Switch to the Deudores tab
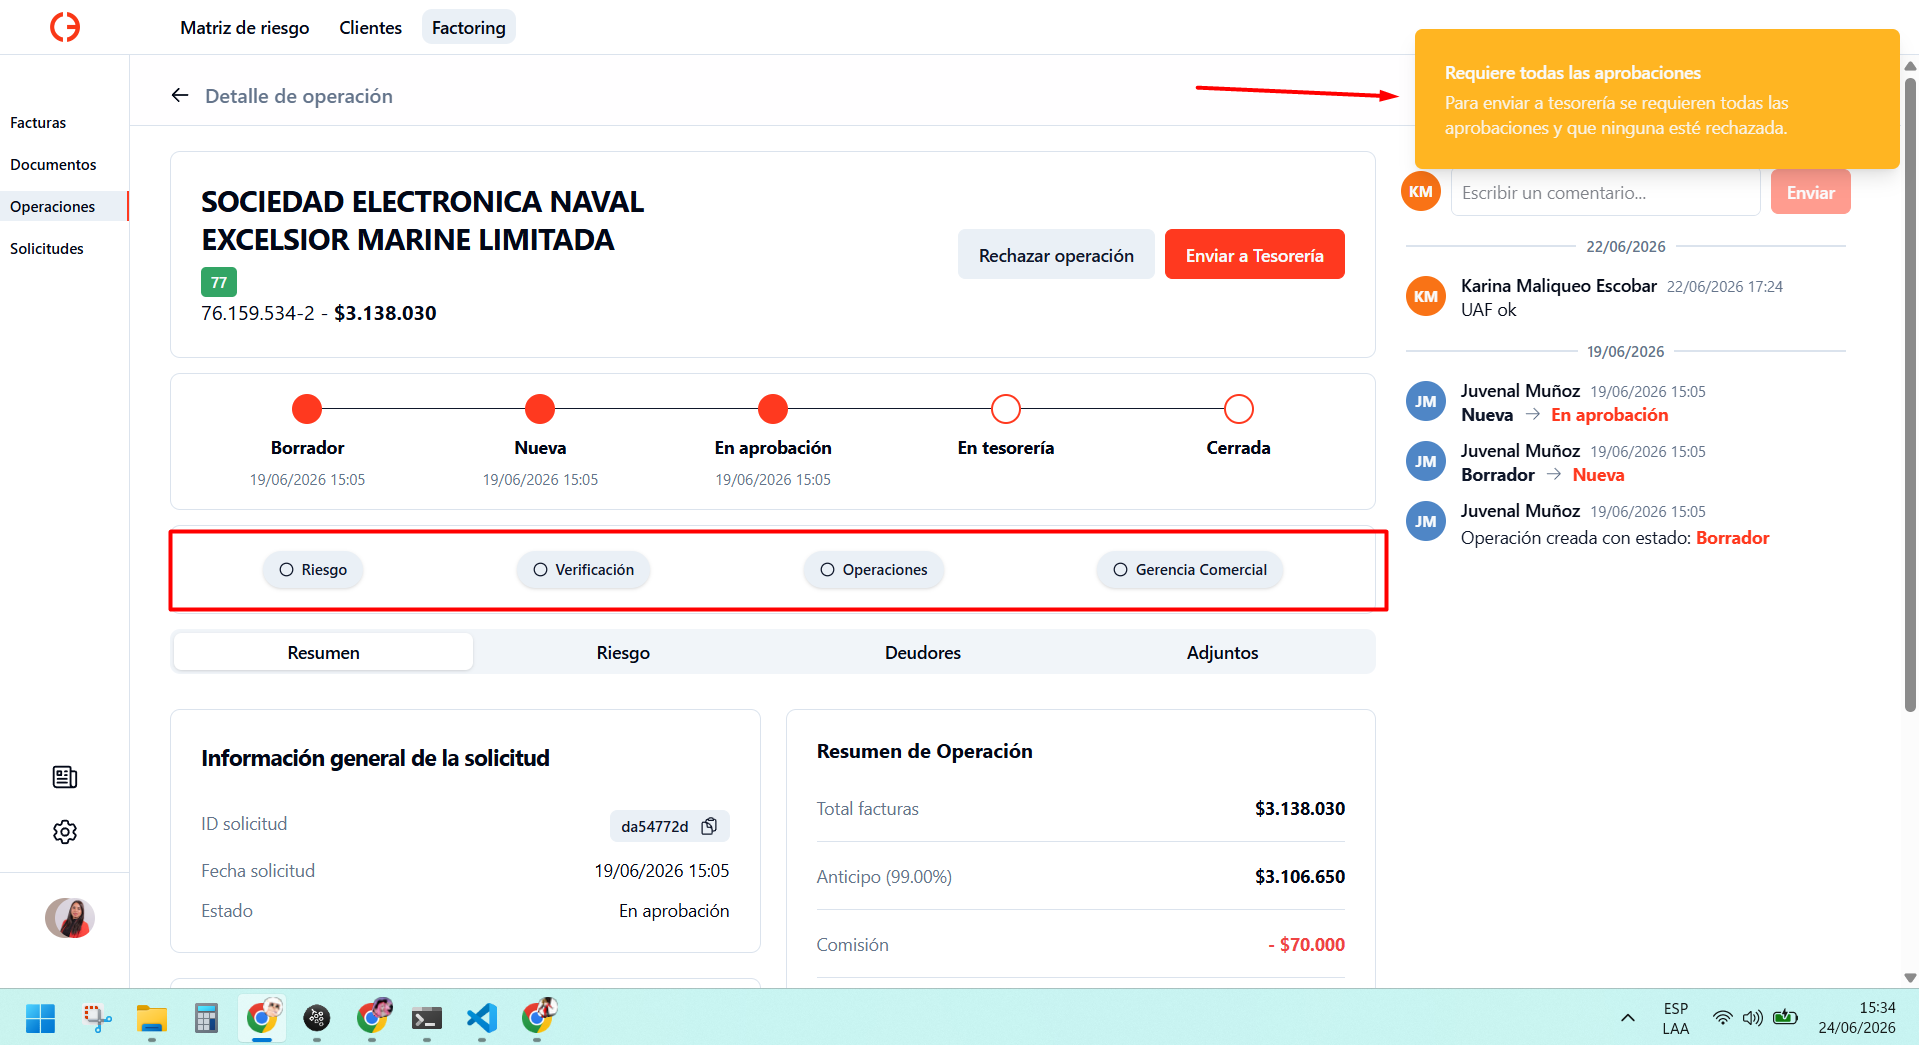 pyautogui.click(x=923, y=652)
